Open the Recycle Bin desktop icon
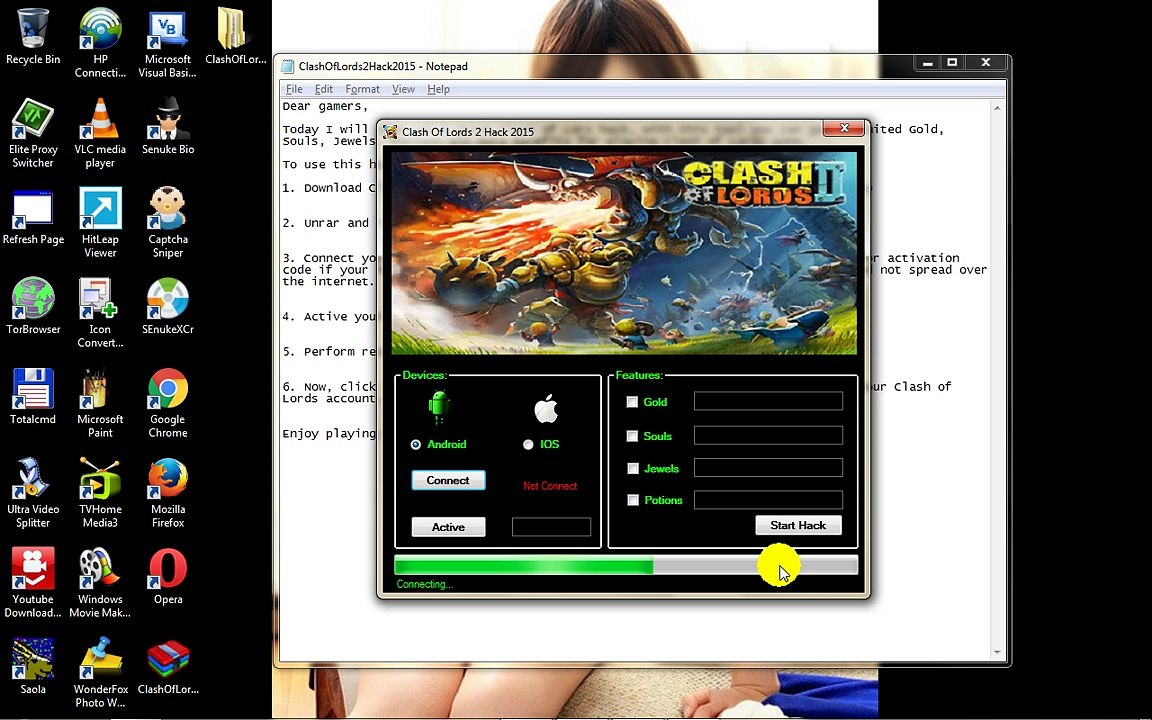This screenshot has height=720, width=1152. [x=32, y=37]
